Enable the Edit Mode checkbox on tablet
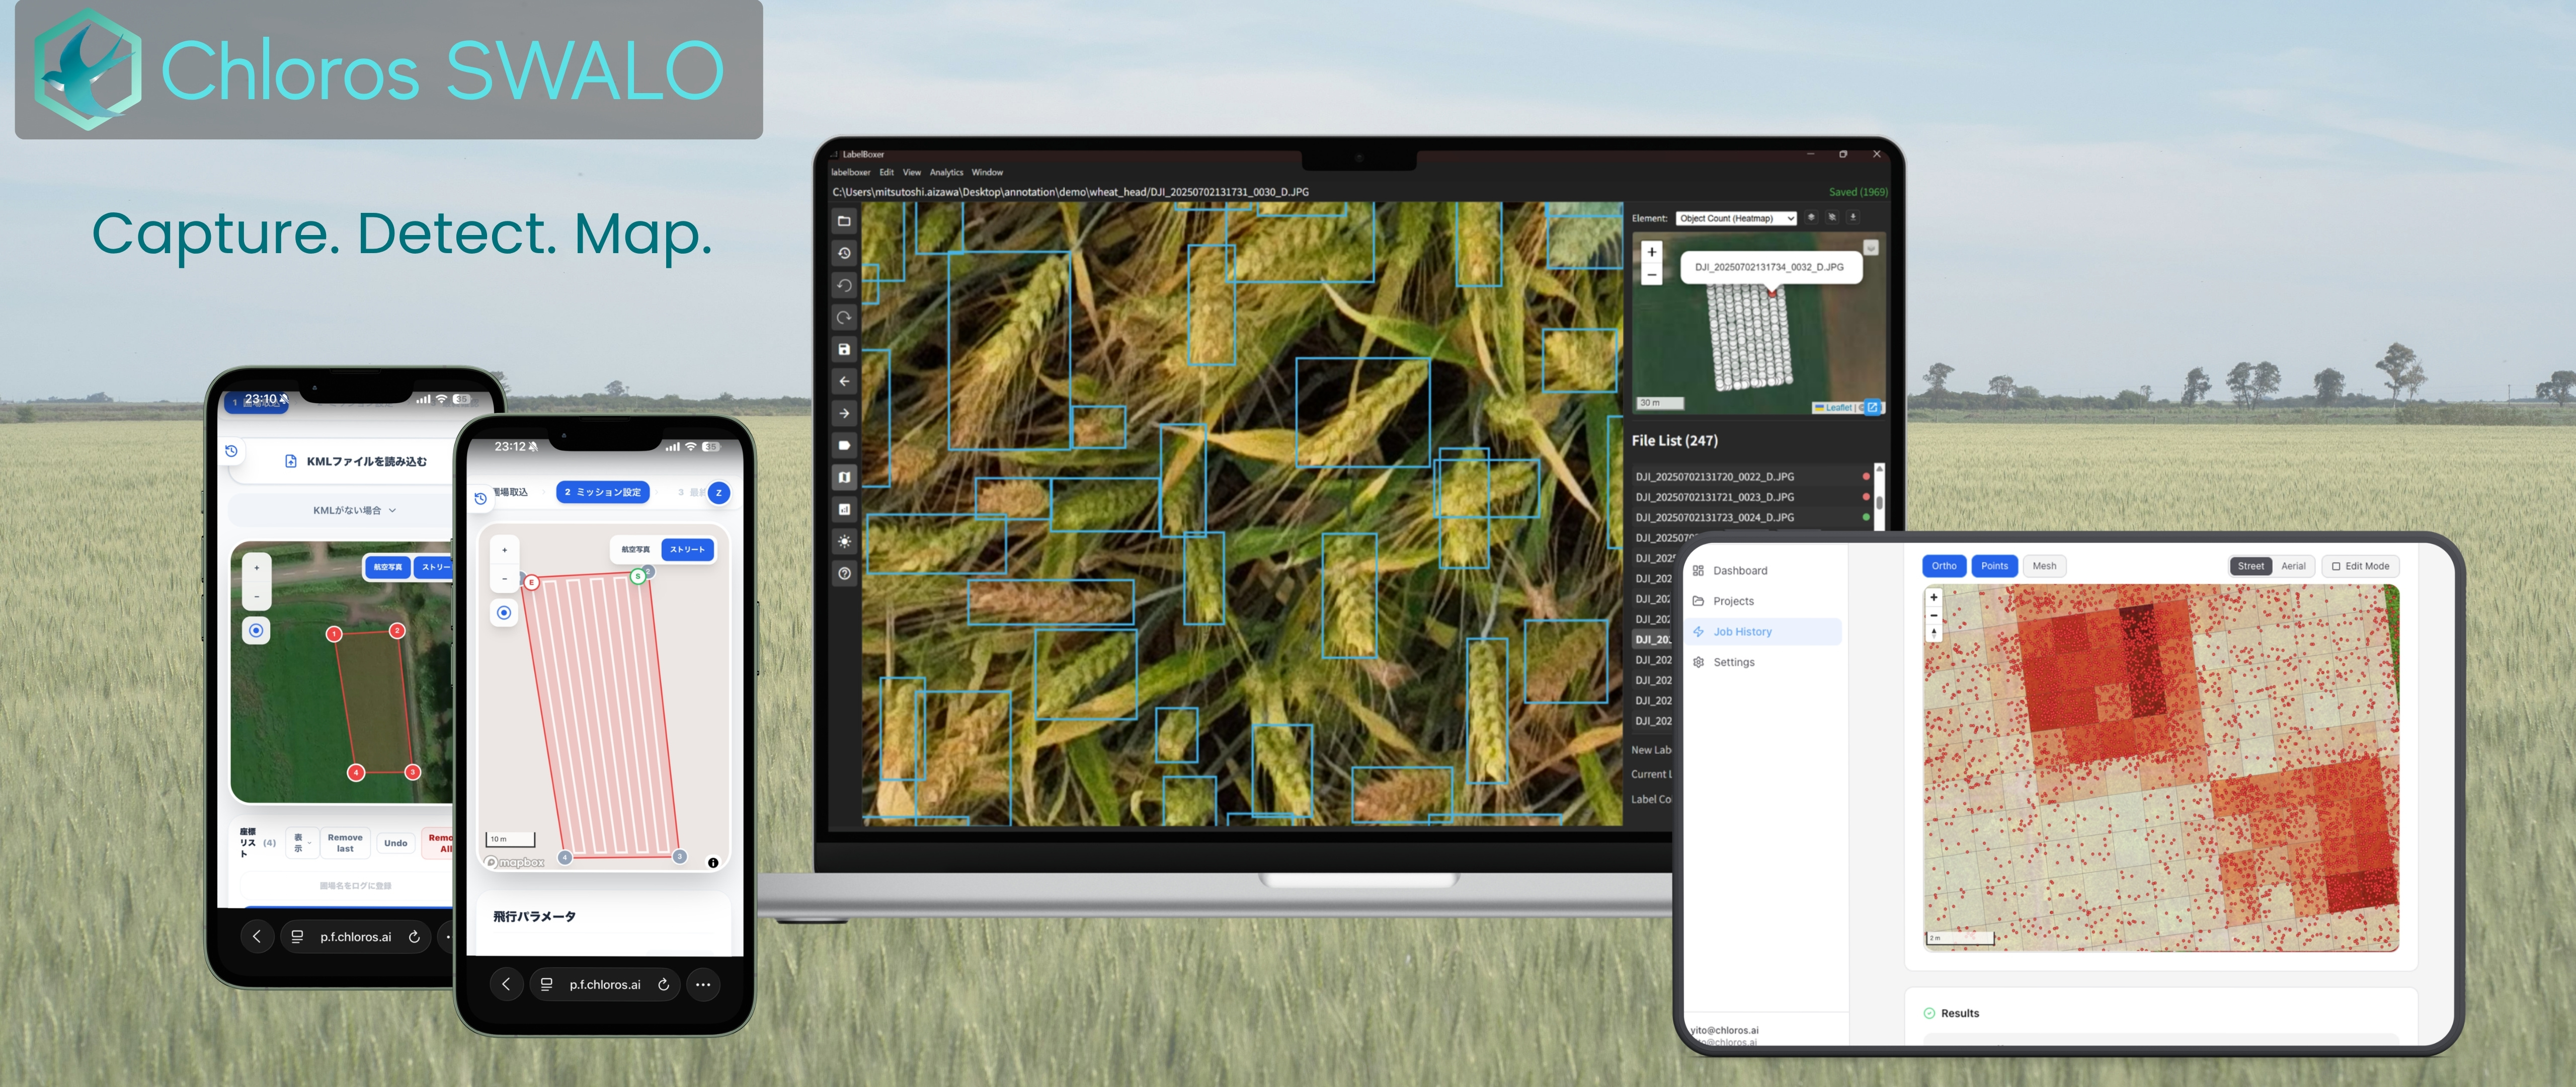Screen dimensions: 2576x1087 pyautogui.click(x=2336, y=566)
